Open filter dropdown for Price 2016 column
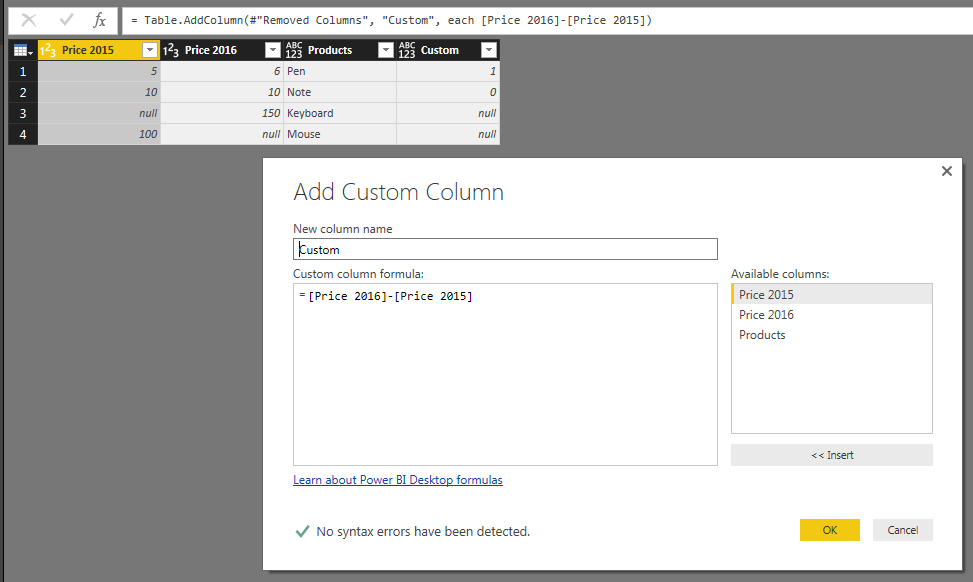The width and height of the screenshot is (973, 582). (272, 50)
